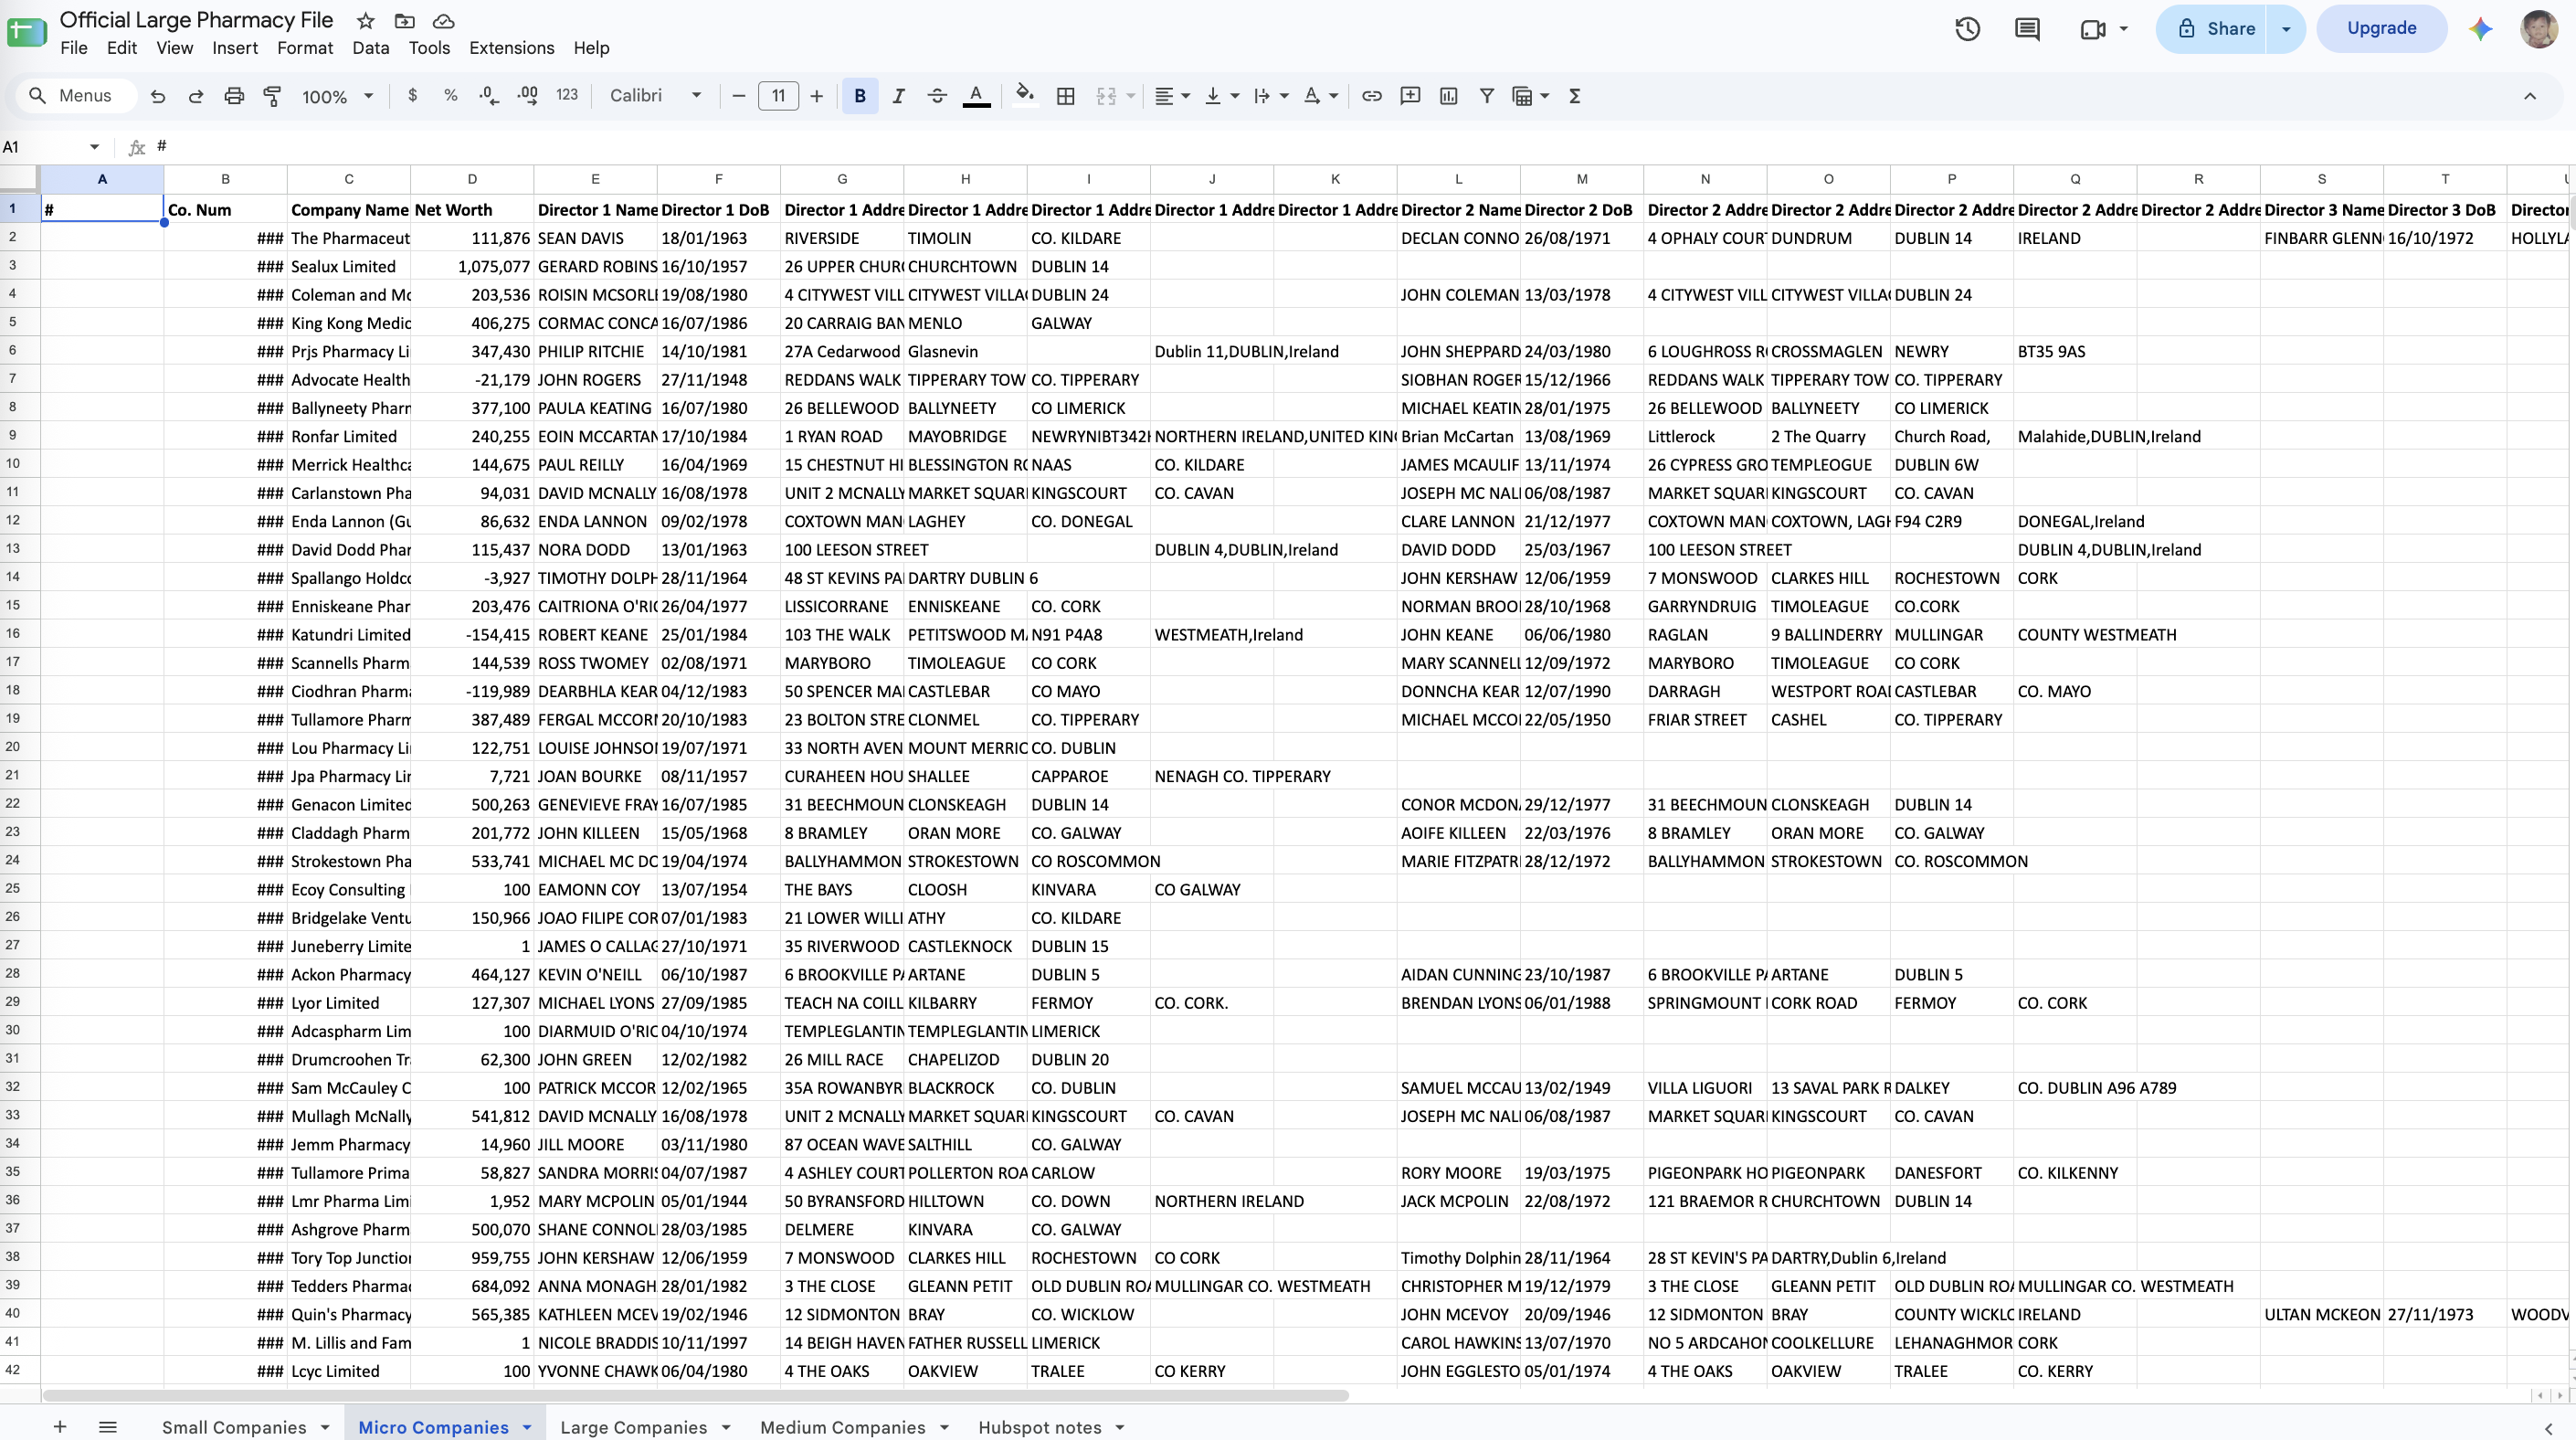Open the Name box dropdown arrow
Viewport: 2576px width, 1440px height.
pos(95,147)
